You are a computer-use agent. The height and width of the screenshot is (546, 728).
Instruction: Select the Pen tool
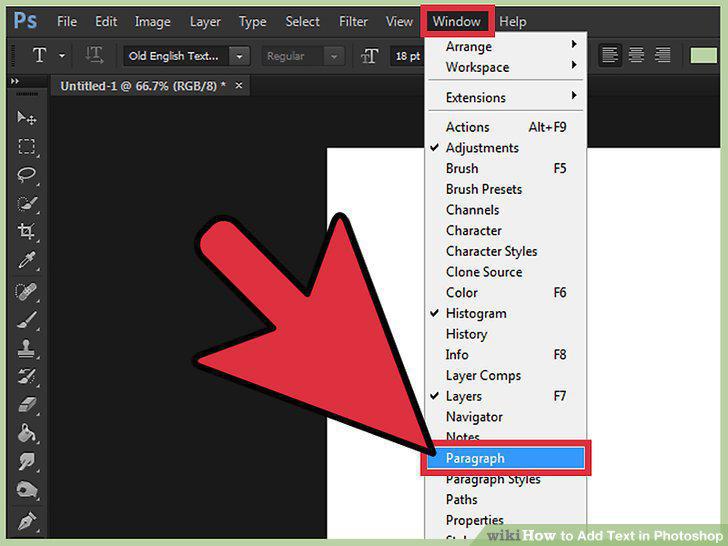pos(26,521)
